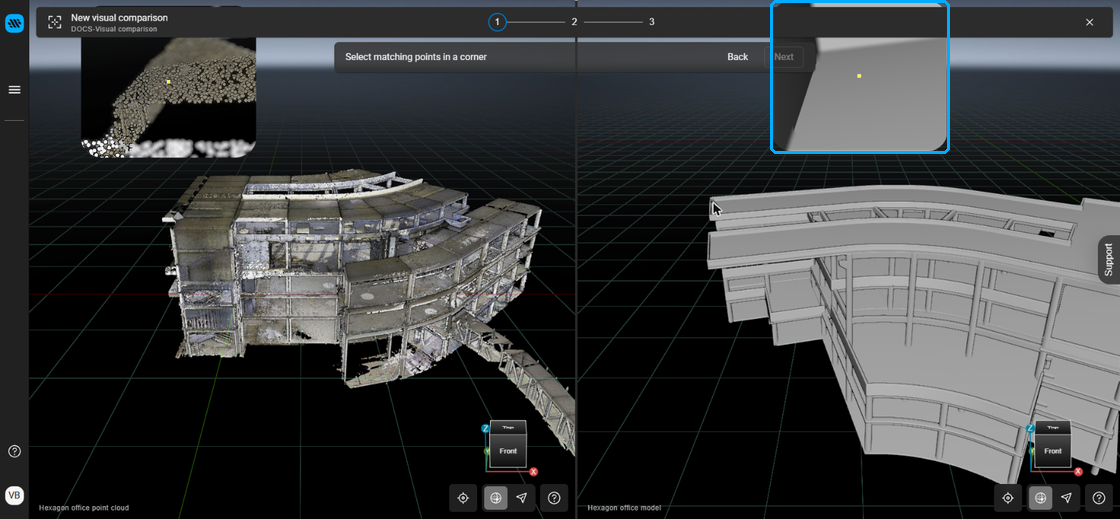Open navigation help in the office model pane

pos(1099,498)
